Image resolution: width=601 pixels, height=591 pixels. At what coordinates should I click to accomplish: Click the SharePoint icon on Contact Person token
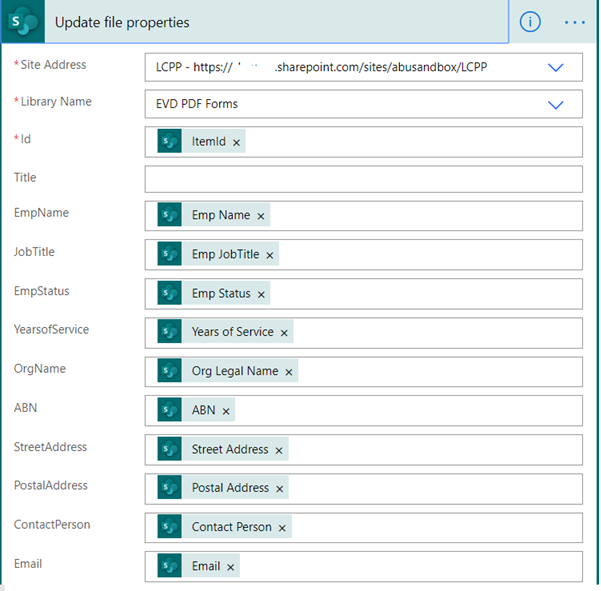pyautogui.click(x=169, y=527)
